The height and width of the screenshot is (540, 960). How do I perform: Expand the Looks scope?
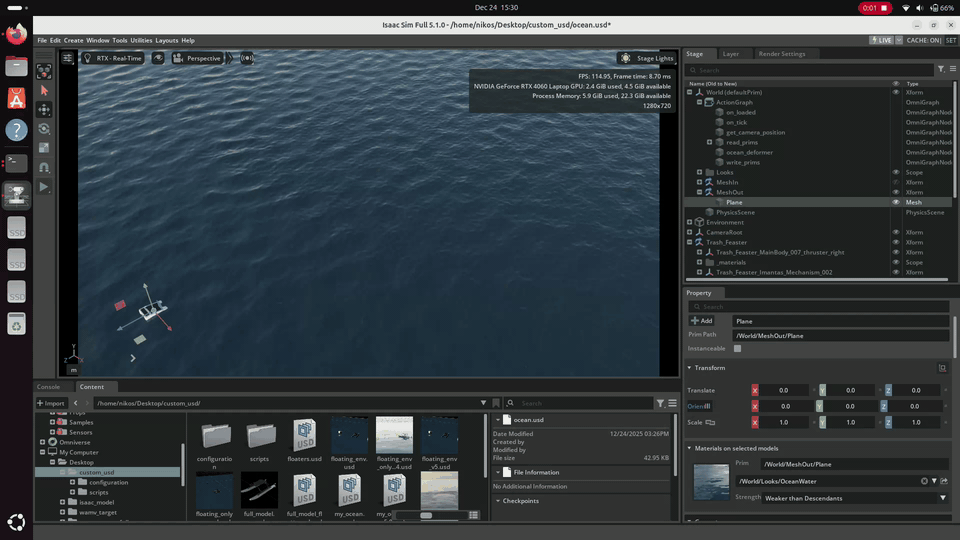coord(699,173)
